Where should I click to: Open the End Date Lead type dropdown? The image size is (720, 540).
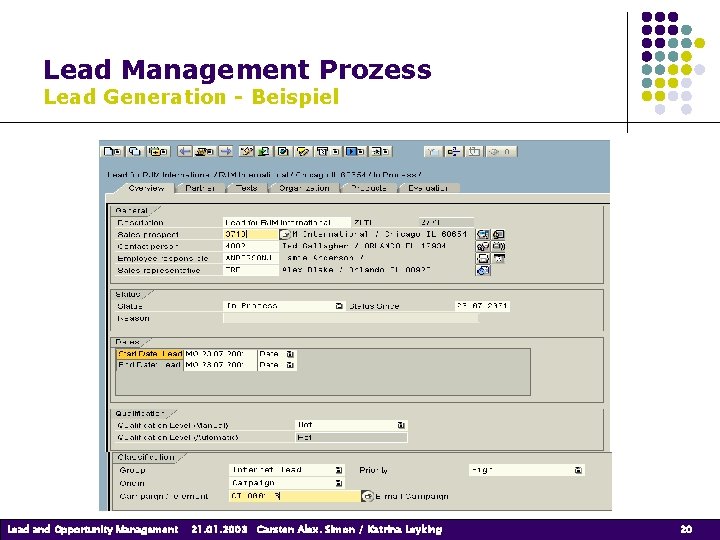[290, 365]
